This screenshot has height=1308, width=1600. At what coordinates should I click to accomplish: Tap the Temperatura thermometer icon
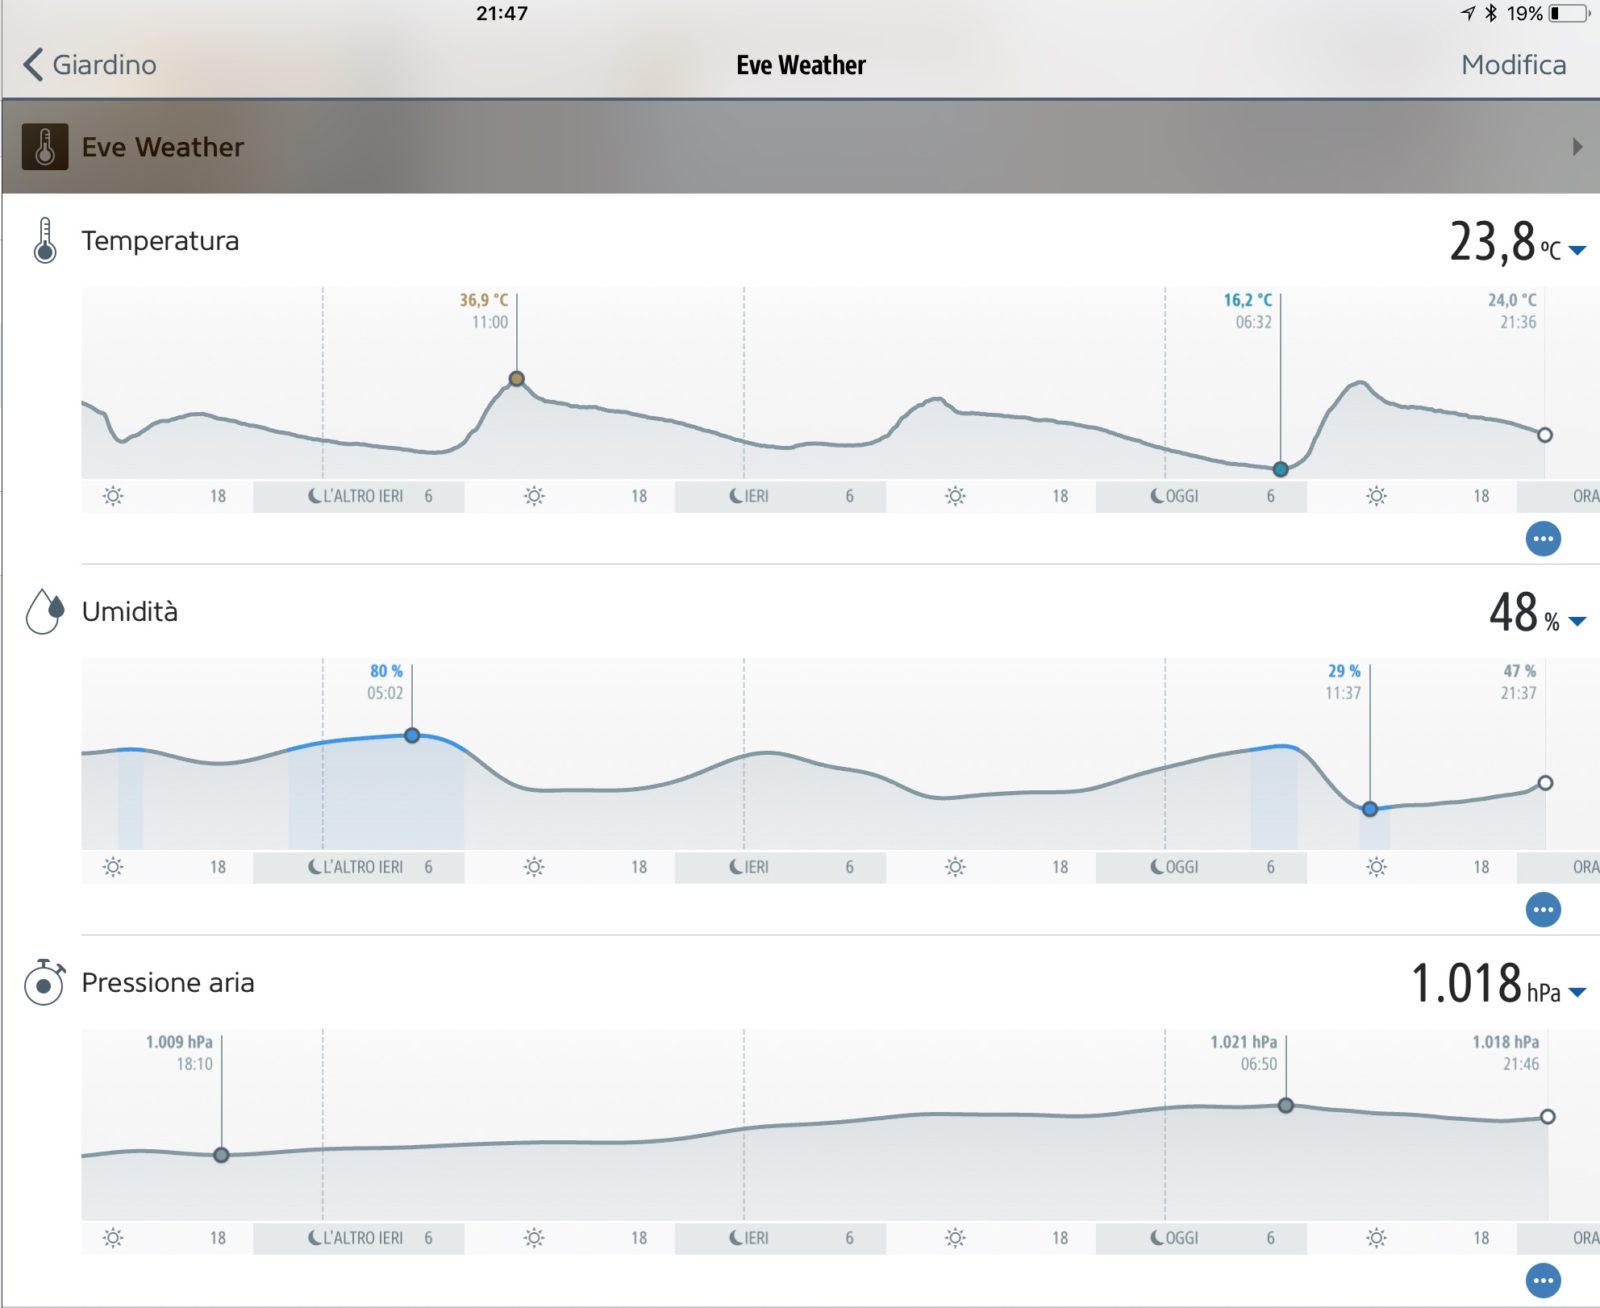pos(45,241)
